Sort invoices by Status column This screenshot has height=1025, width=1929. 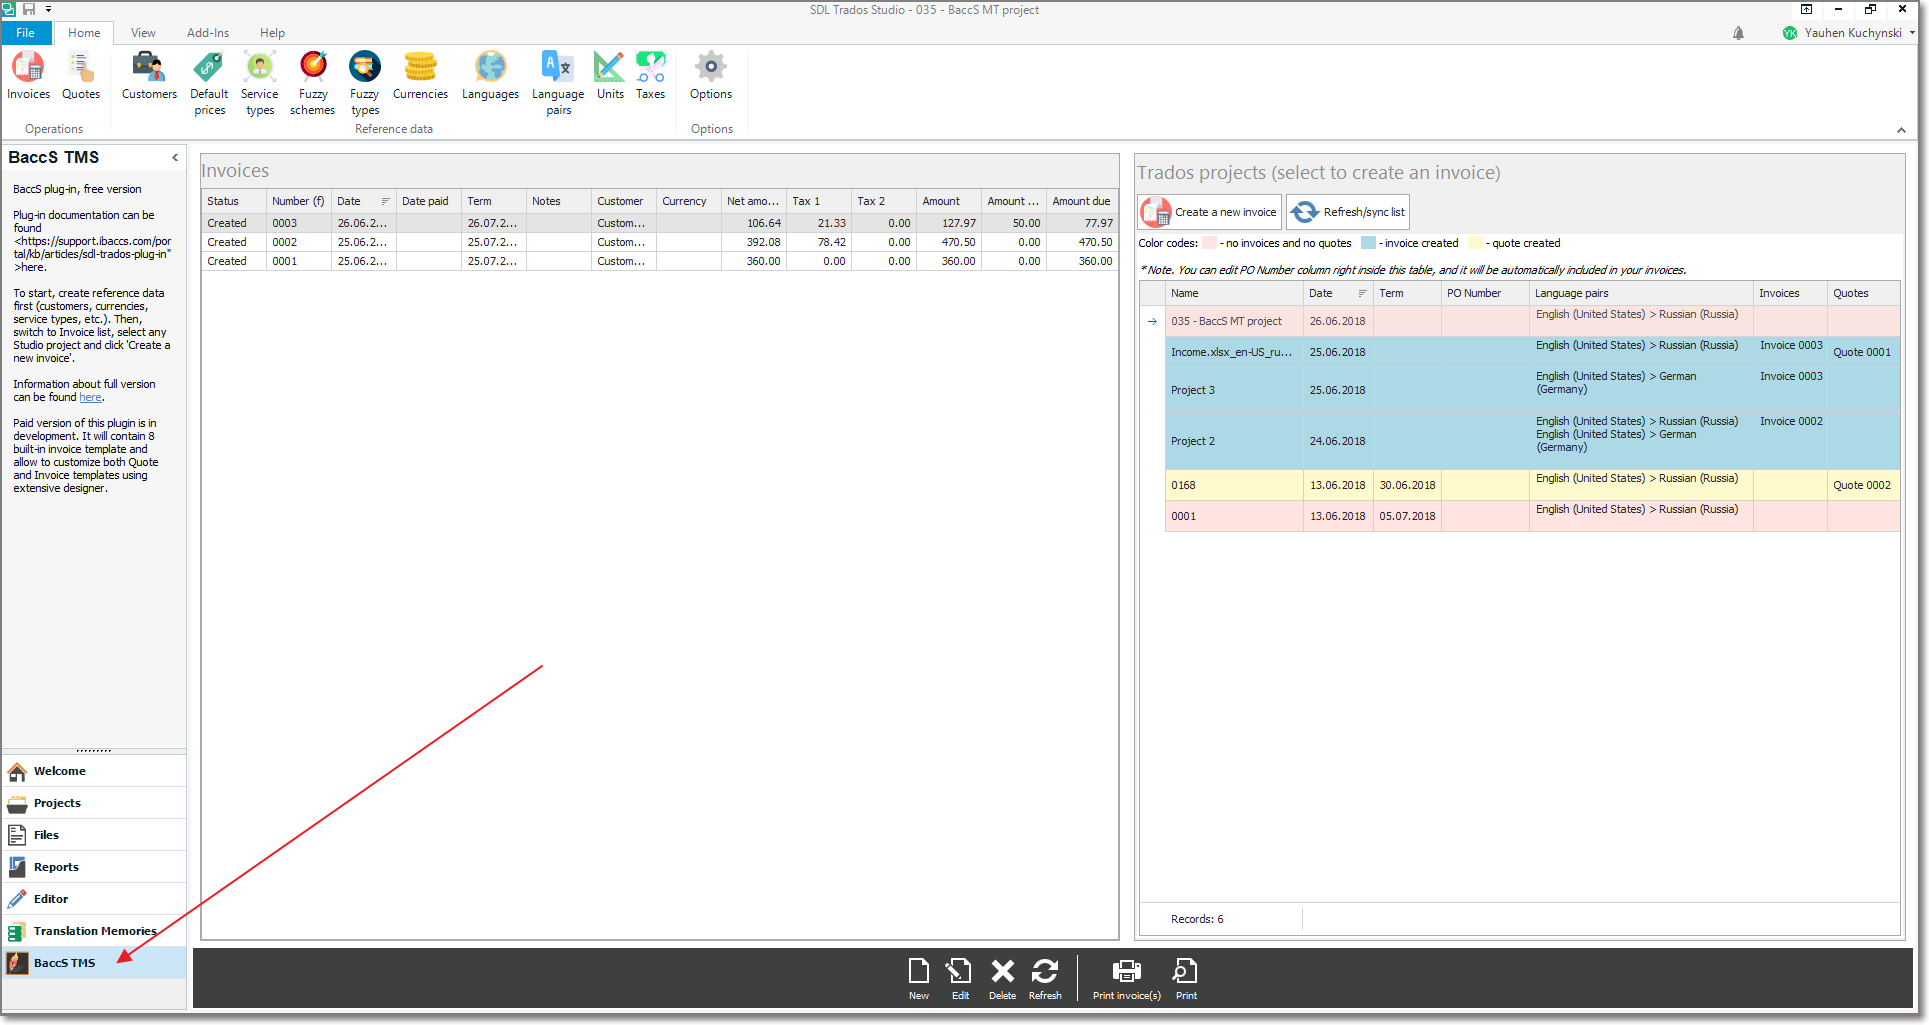(x=234, y=201)
